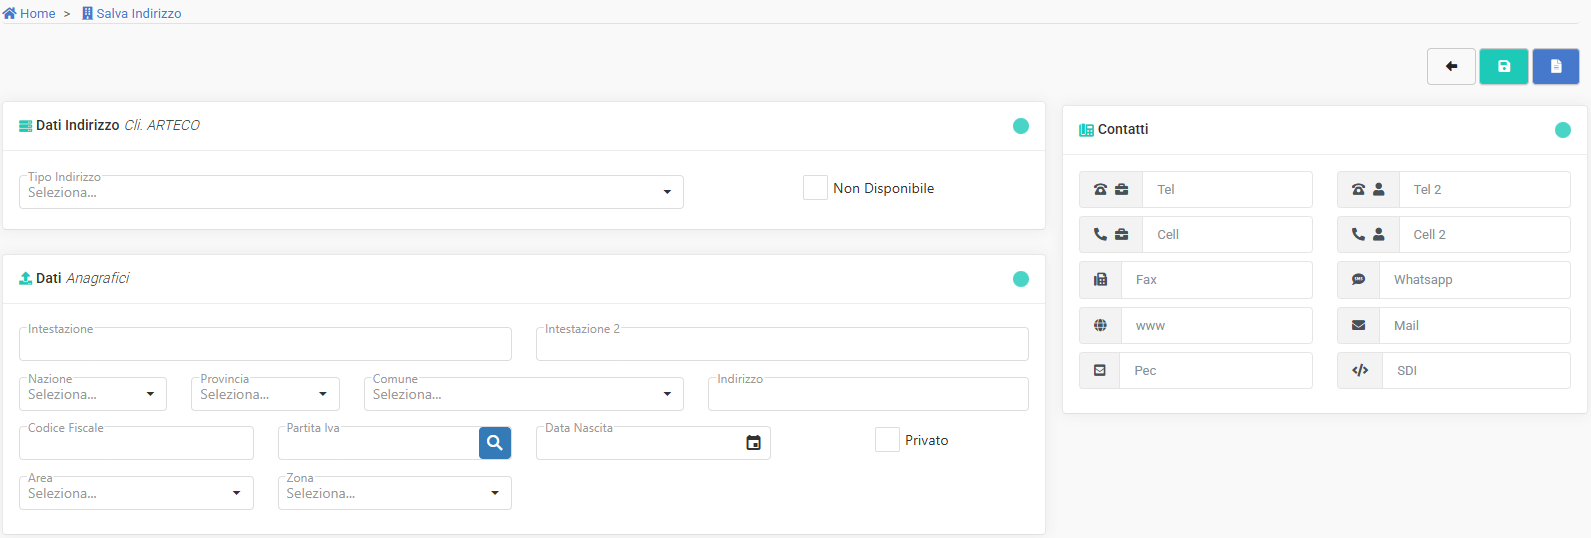This screenshot has height=538, width=1591.
Task: Open the Tipo Indirizzo dropdown
Action: pyautogui.click(x=351, y=192)
